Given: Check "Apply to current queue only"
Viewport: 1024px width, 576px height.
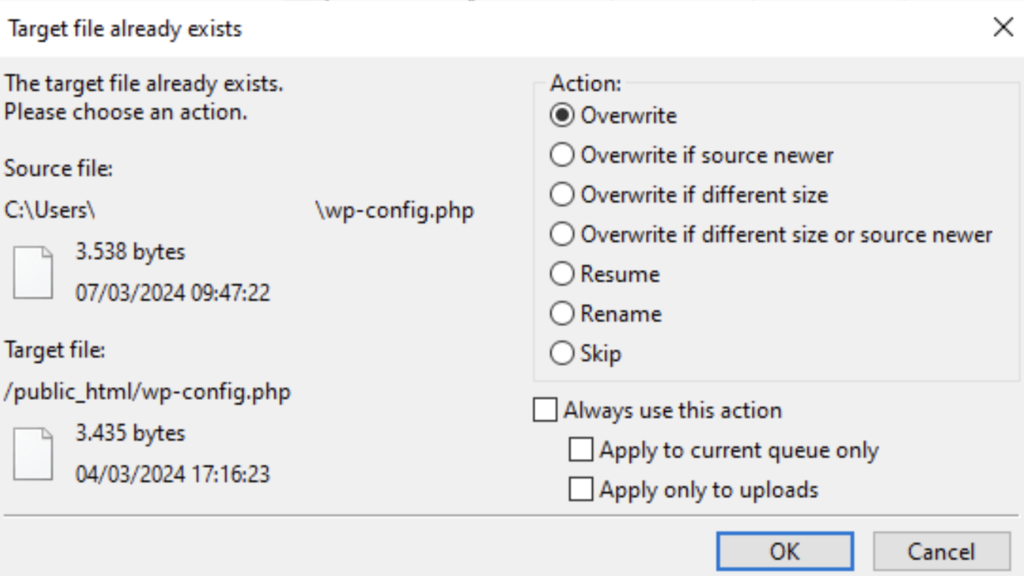Looking at the screenshot, I should 581,449.
